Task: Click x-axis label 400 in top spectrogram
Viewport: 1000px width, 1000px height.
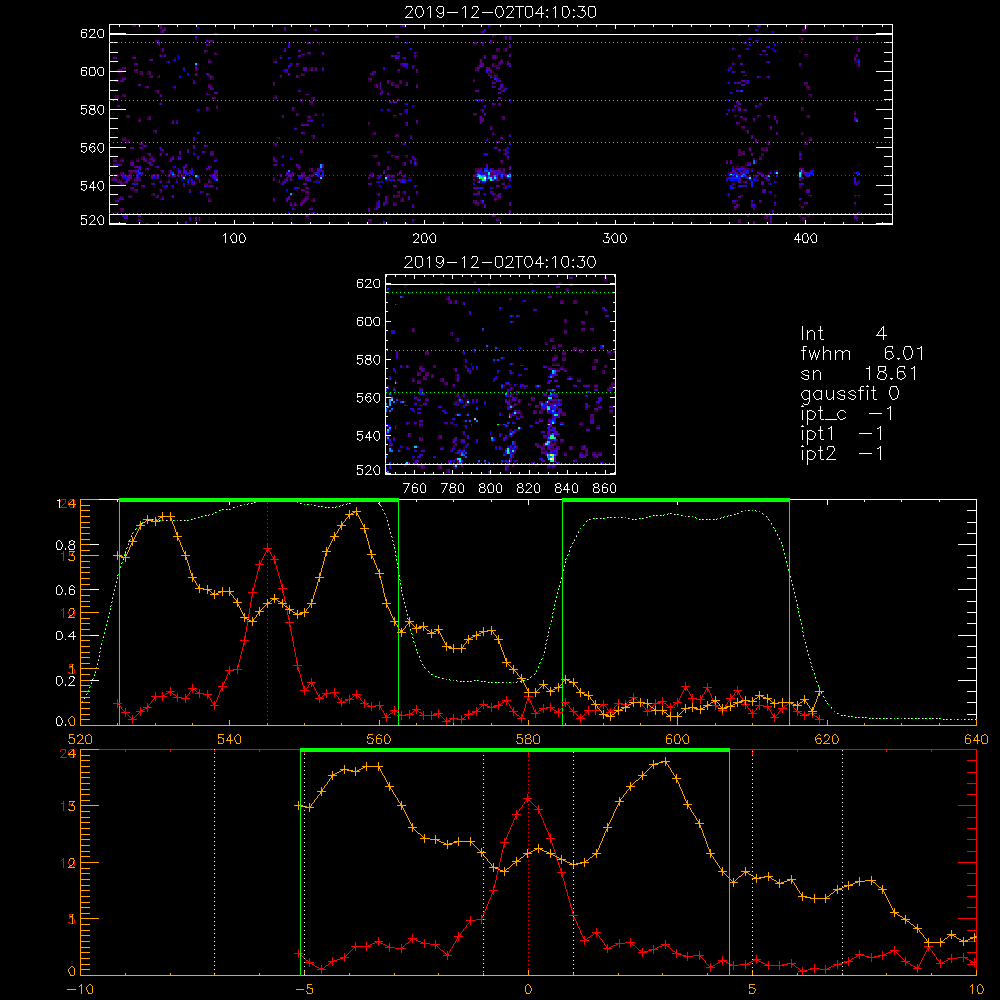Action: (x=805, y=239)
